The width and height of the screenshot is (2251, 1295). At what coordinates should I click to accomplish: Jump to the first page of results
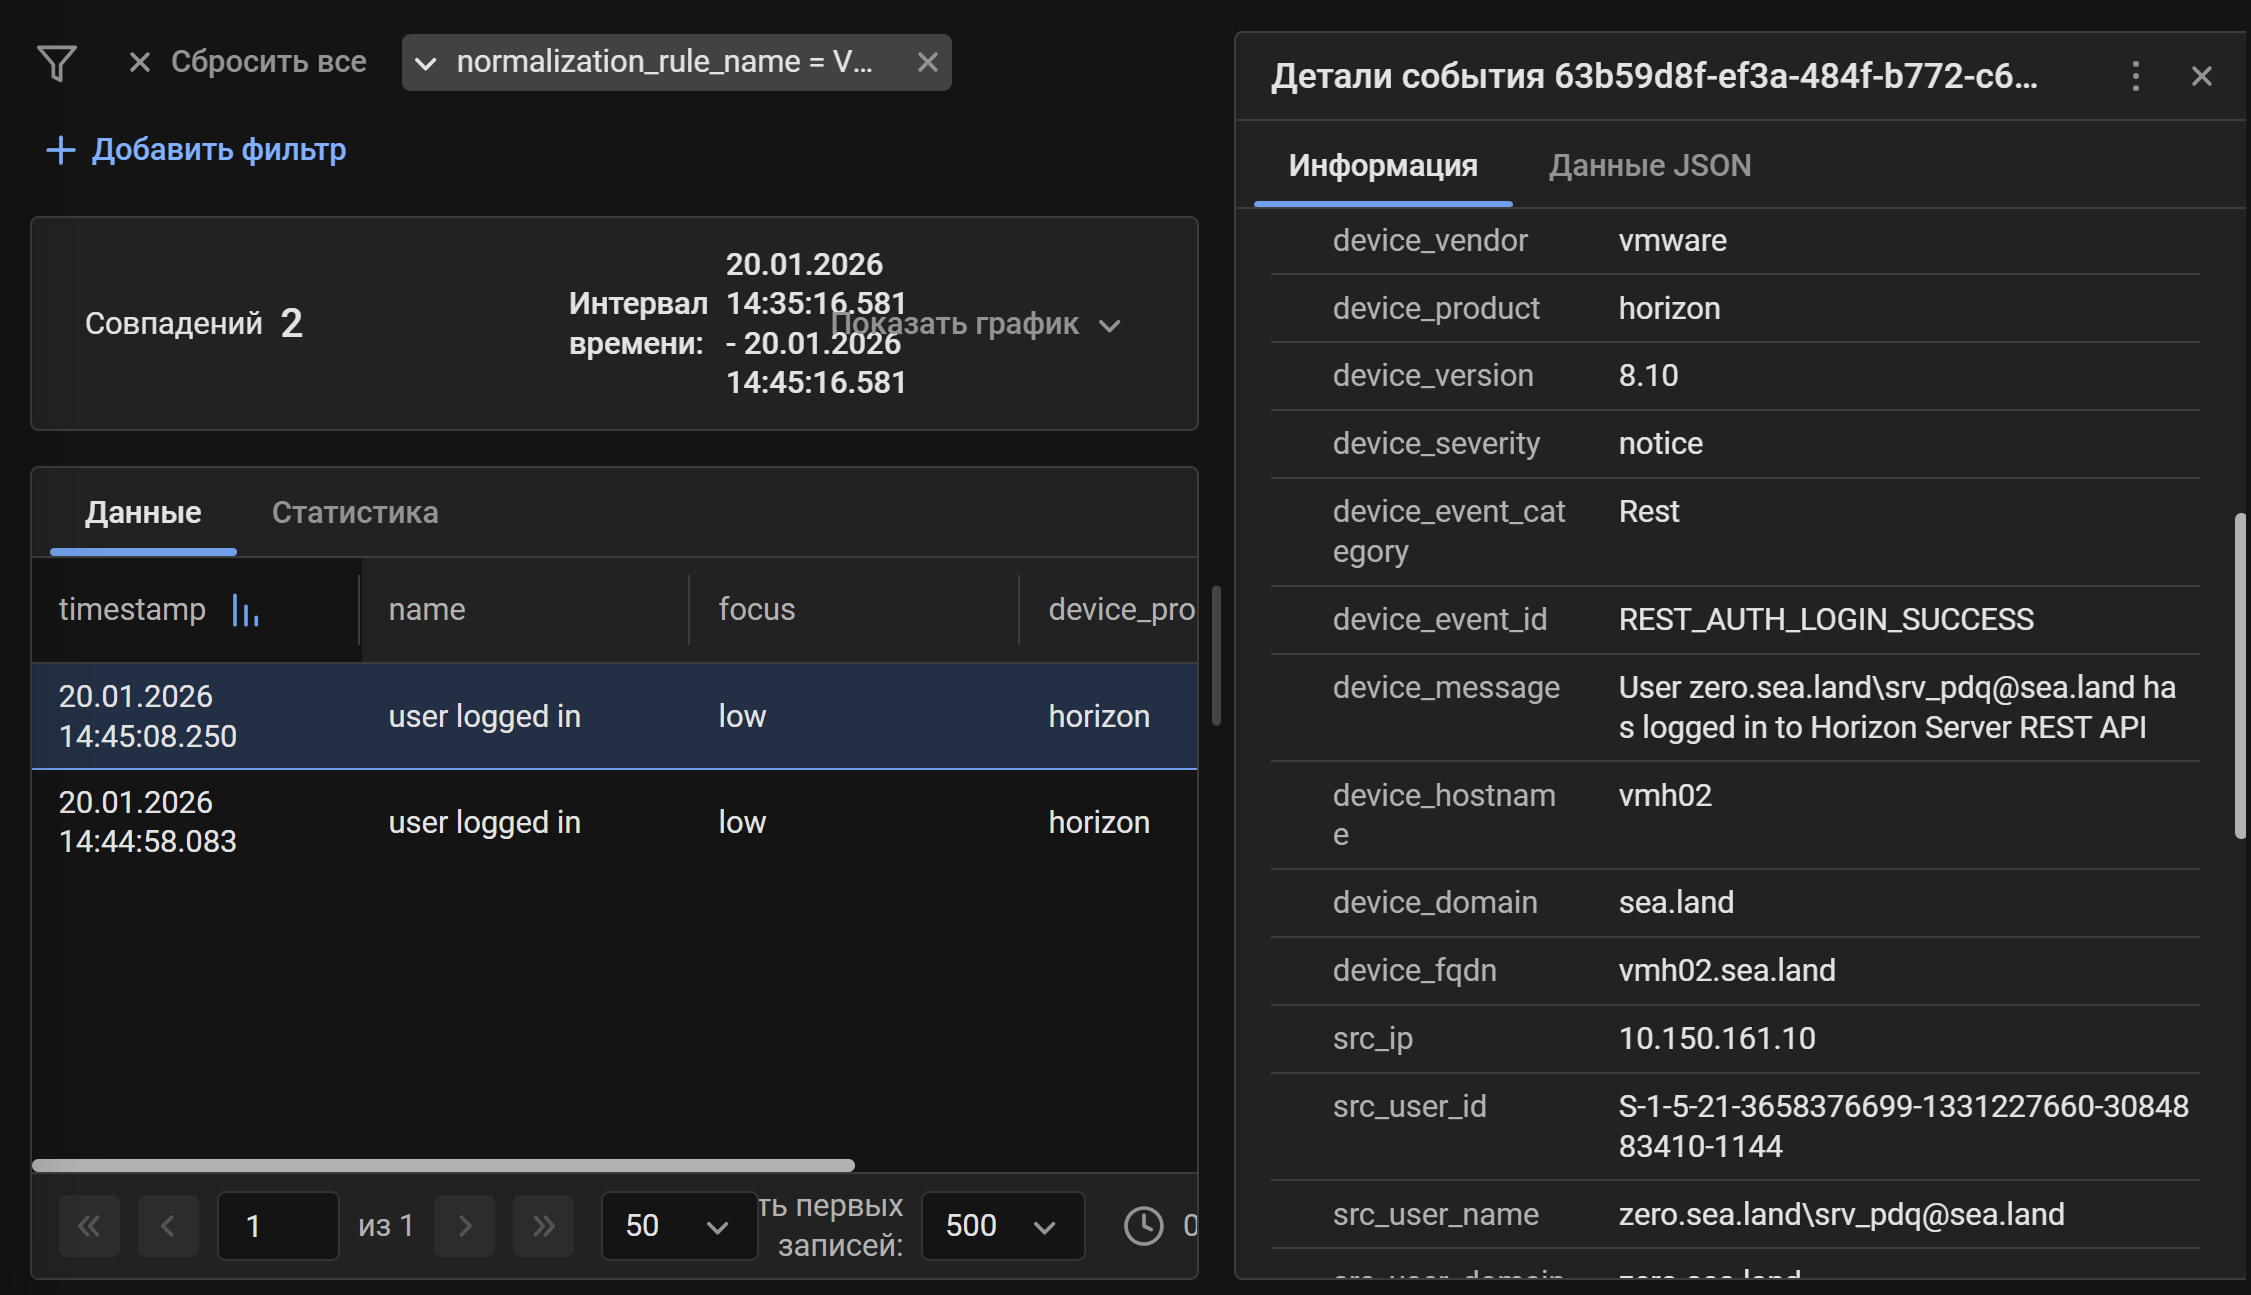point(89,1225)
